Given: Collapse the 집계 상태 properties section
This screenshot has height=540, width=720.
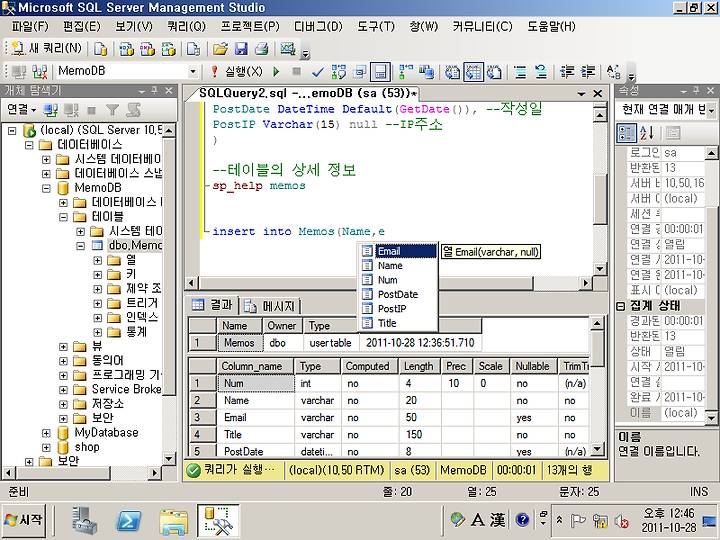Looking at the screenshot, I should point(620,306).
